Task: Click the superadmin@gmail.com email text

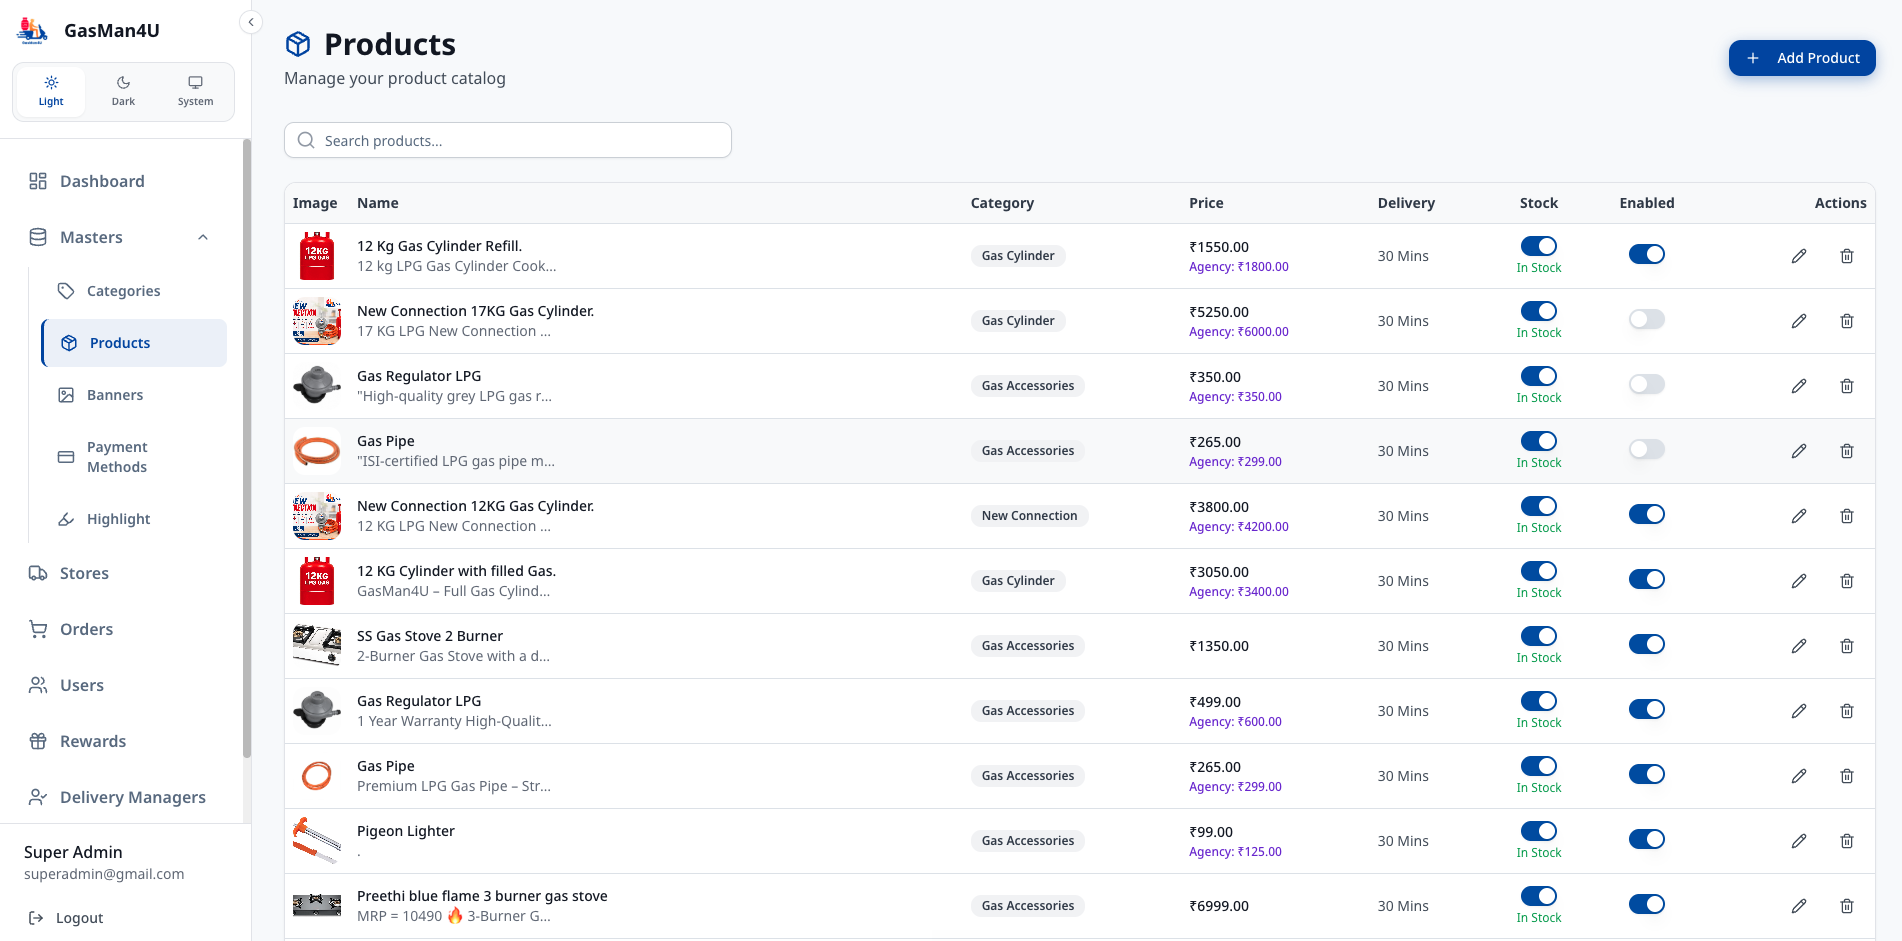Action: pyautogui.click(x=104, y=874)
